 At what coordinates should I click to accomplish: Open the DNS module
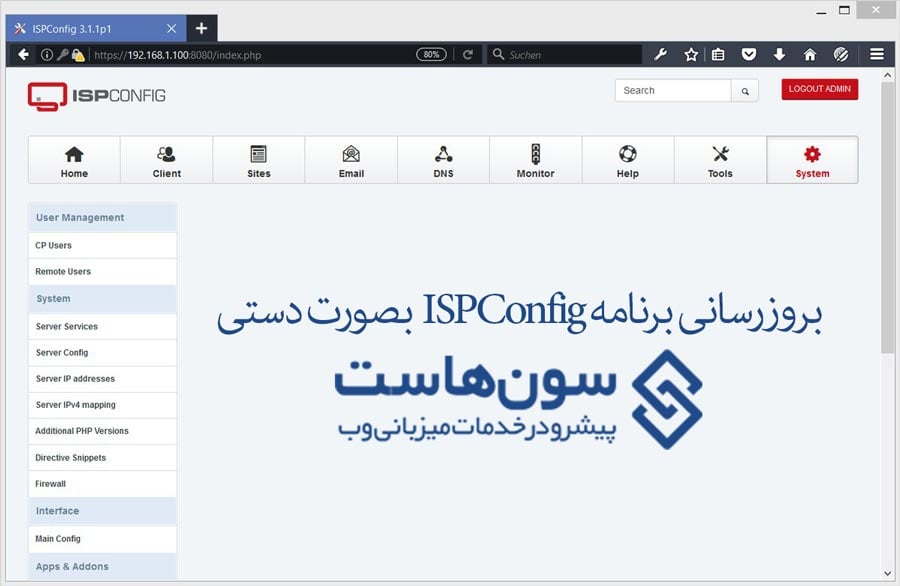(x=443, y=160)
